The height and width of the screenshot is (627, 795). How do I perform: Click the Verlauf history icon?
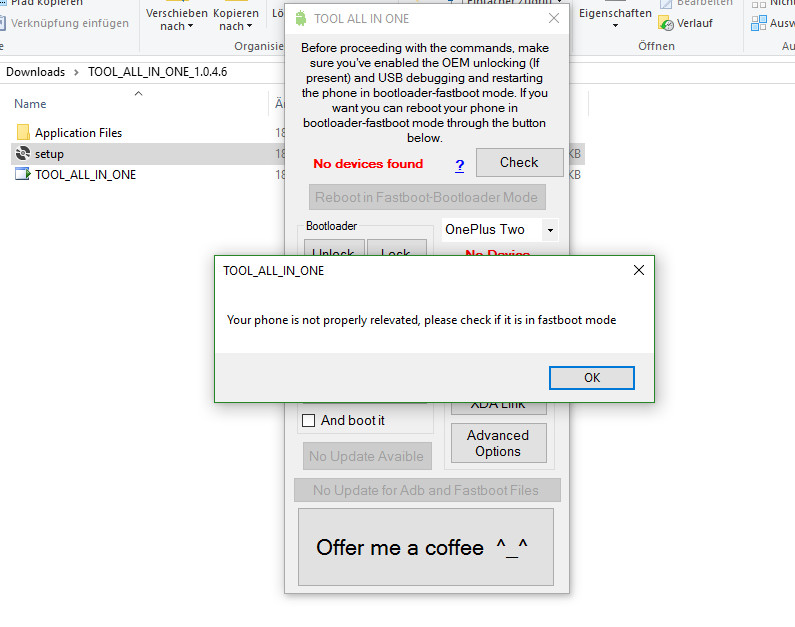(x=666, y=23)
